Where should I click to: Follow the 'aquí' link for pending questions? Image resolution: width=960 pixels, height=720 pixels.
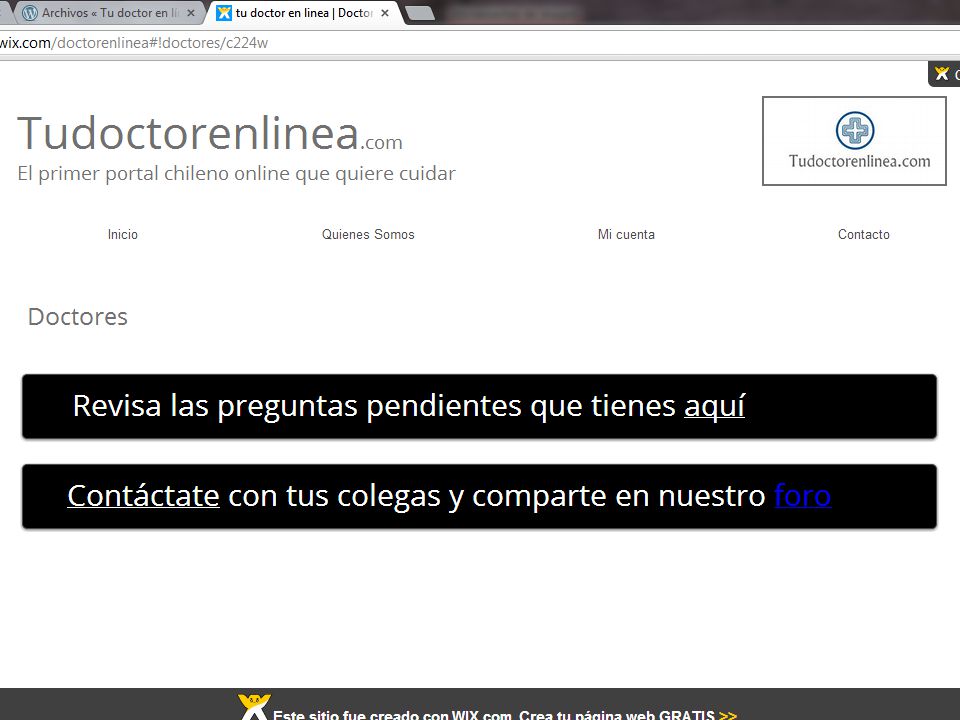(714, 406)
